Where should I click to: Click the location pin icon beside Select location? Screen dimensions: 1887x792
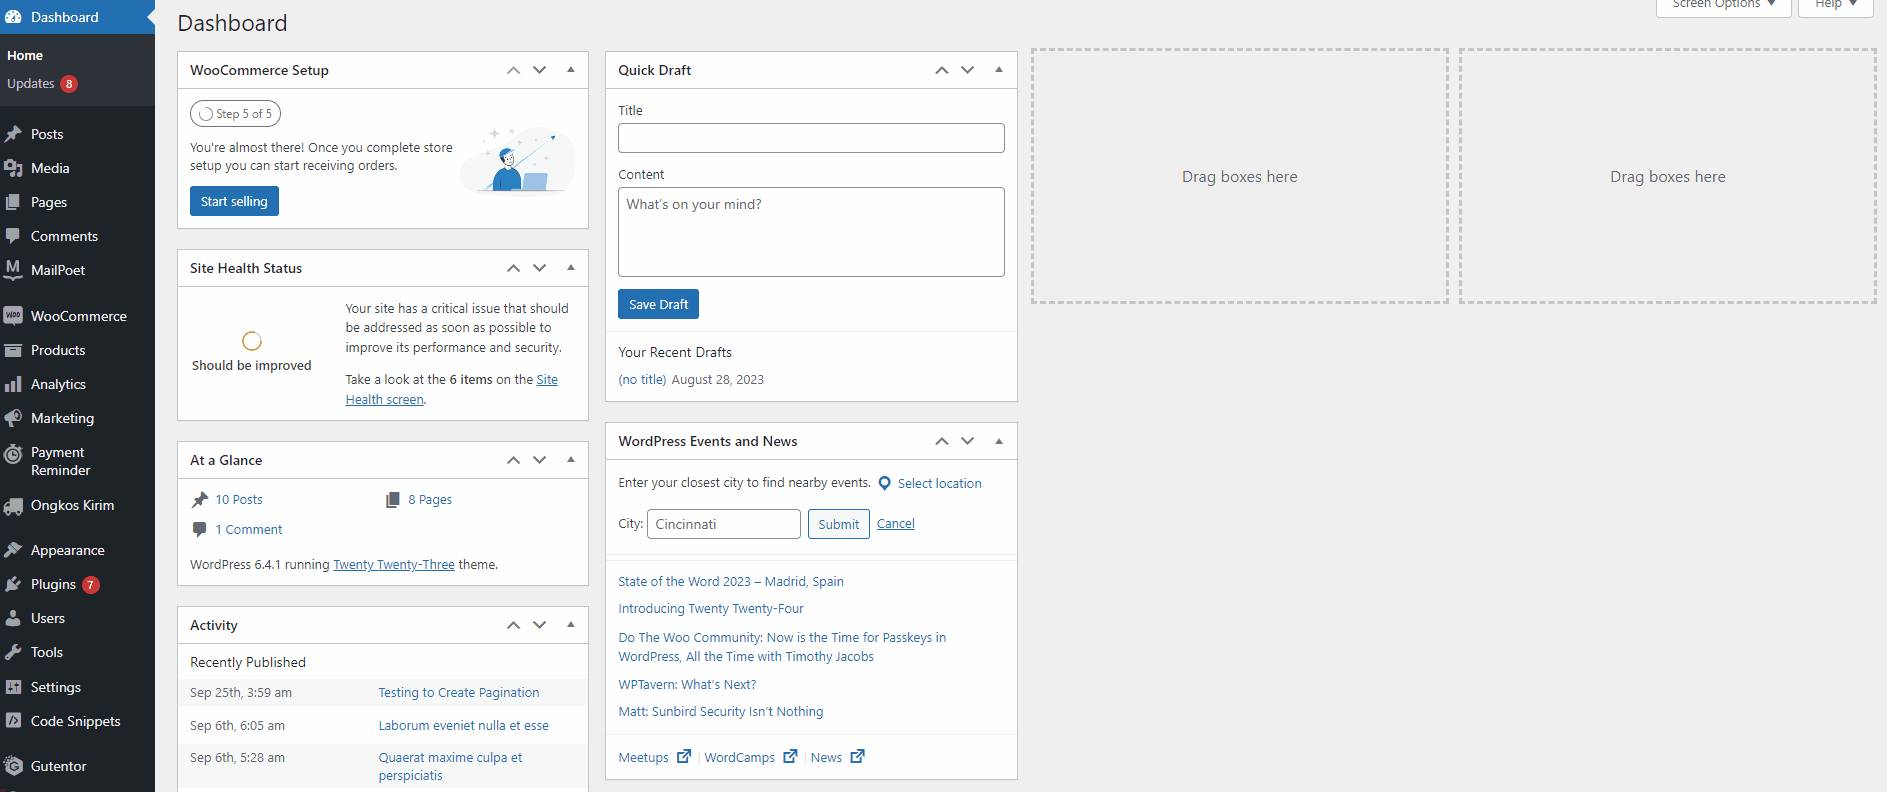pos(885,483)
